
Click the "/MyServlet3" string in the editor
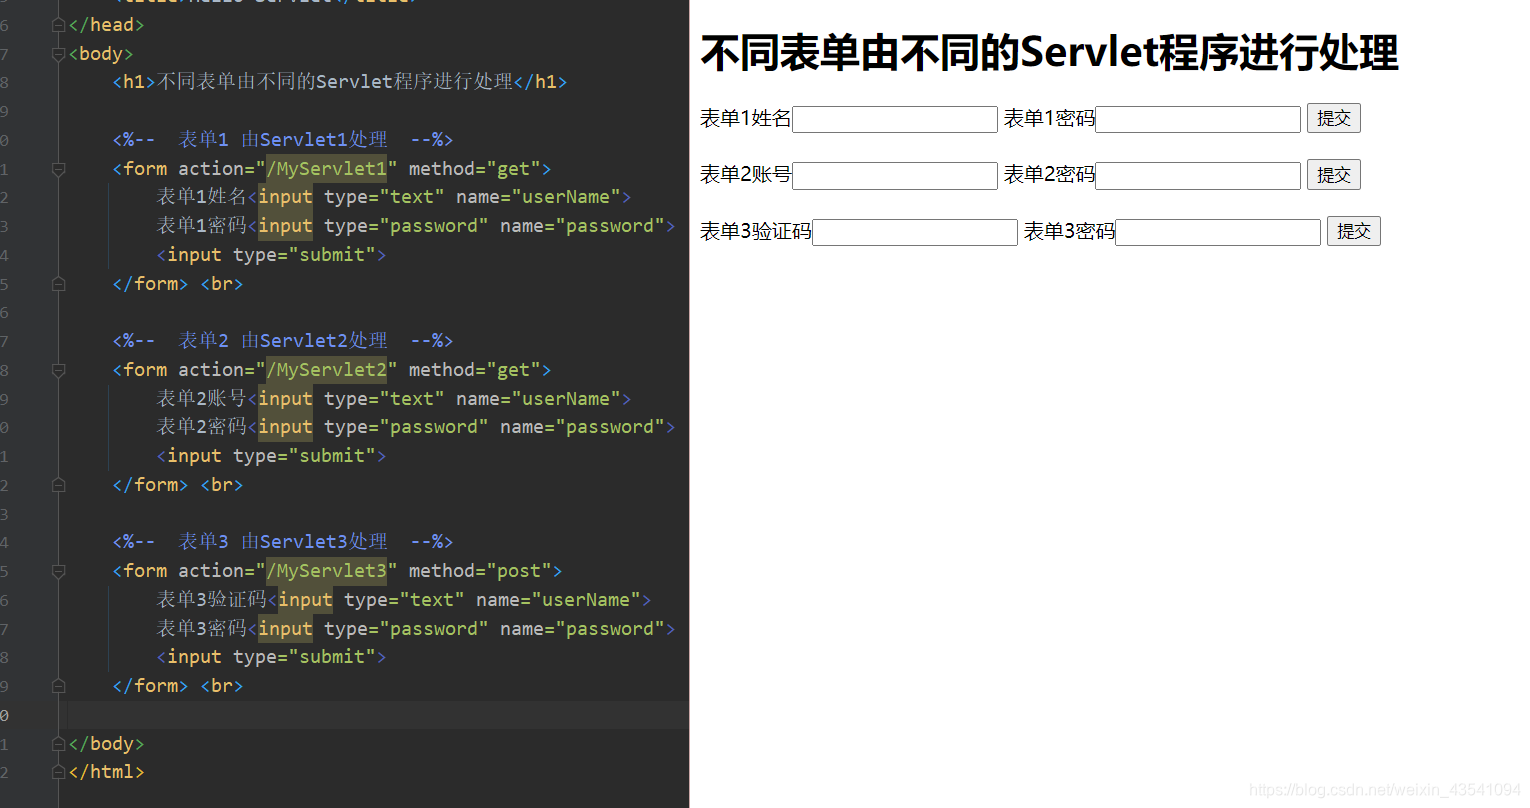coord(327,570)
